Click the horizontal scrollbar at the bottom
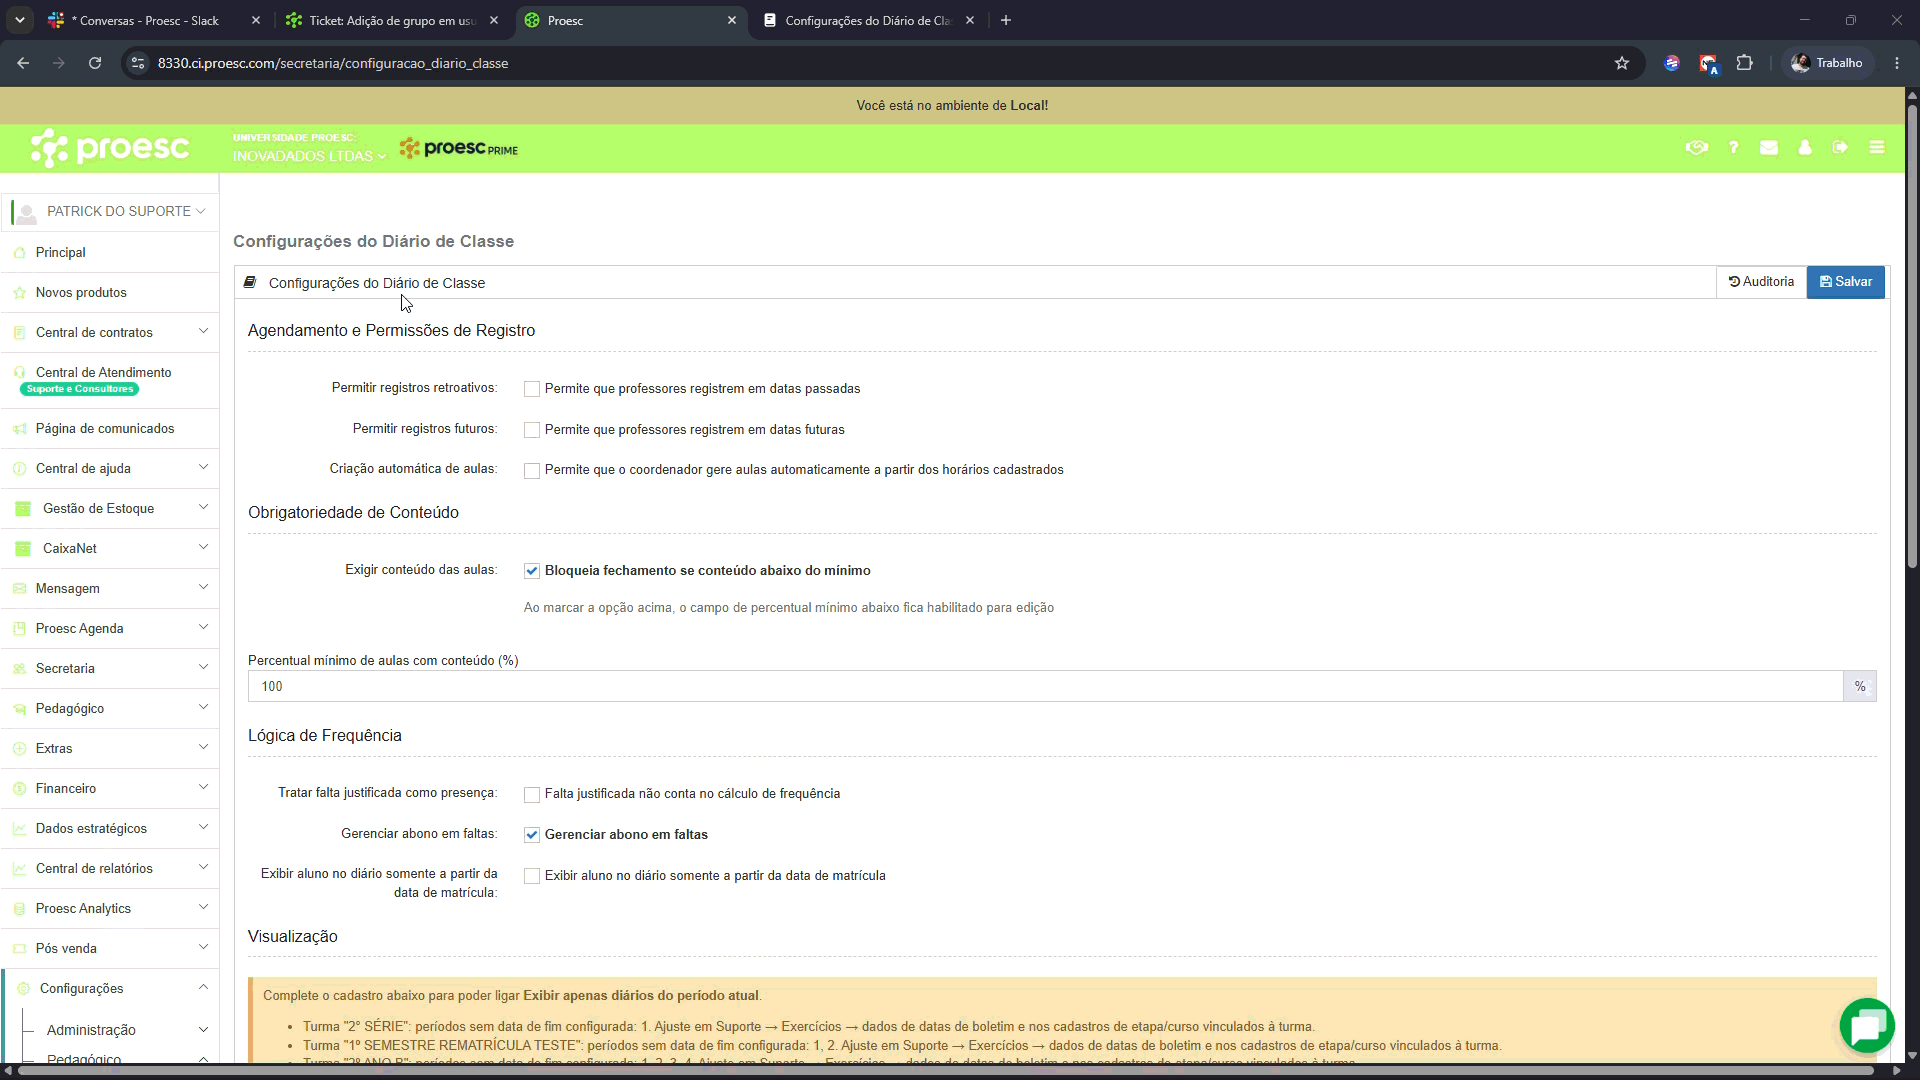 pos(945,1071)
